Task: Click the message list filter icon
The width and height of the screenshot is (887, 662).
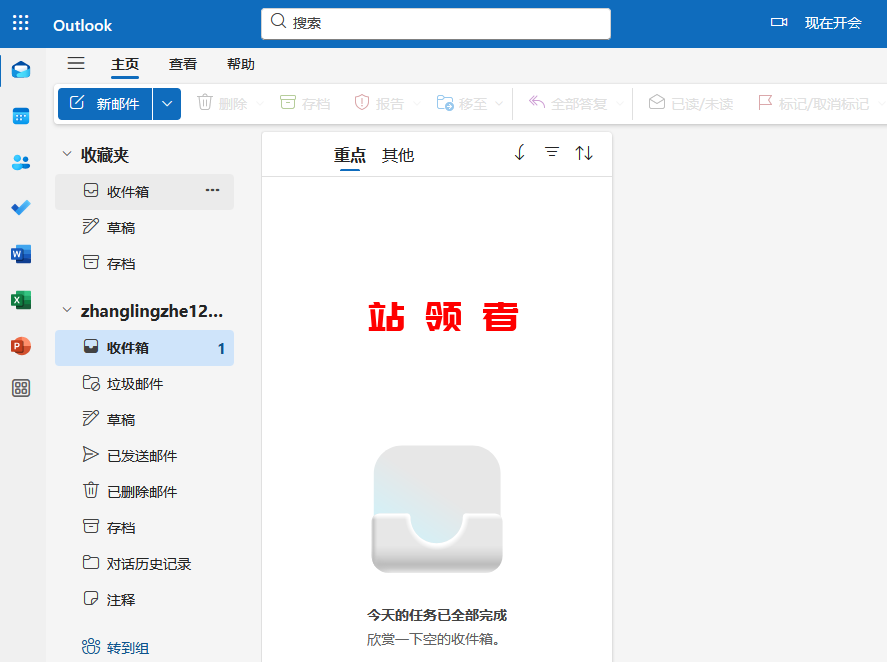Action: tap(551, 153)
